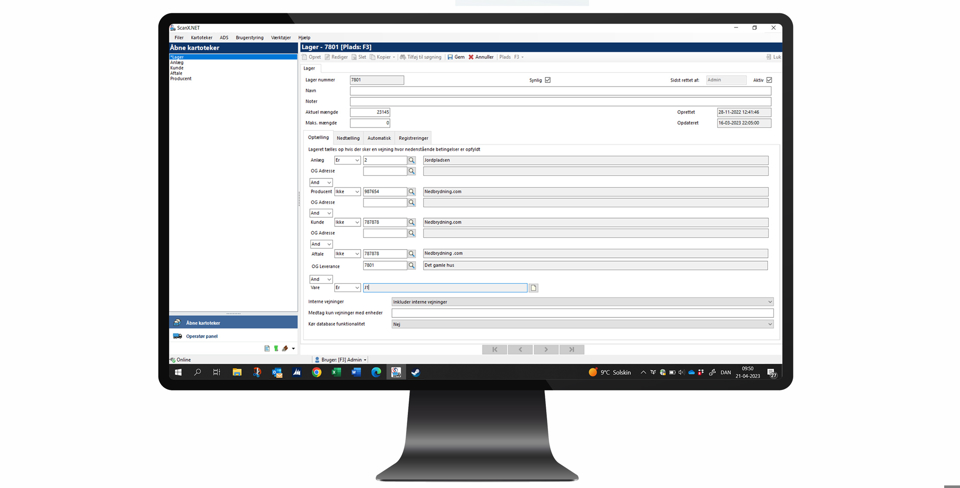
Task: Click the red Annuller cancel icon
Action: 471,57
